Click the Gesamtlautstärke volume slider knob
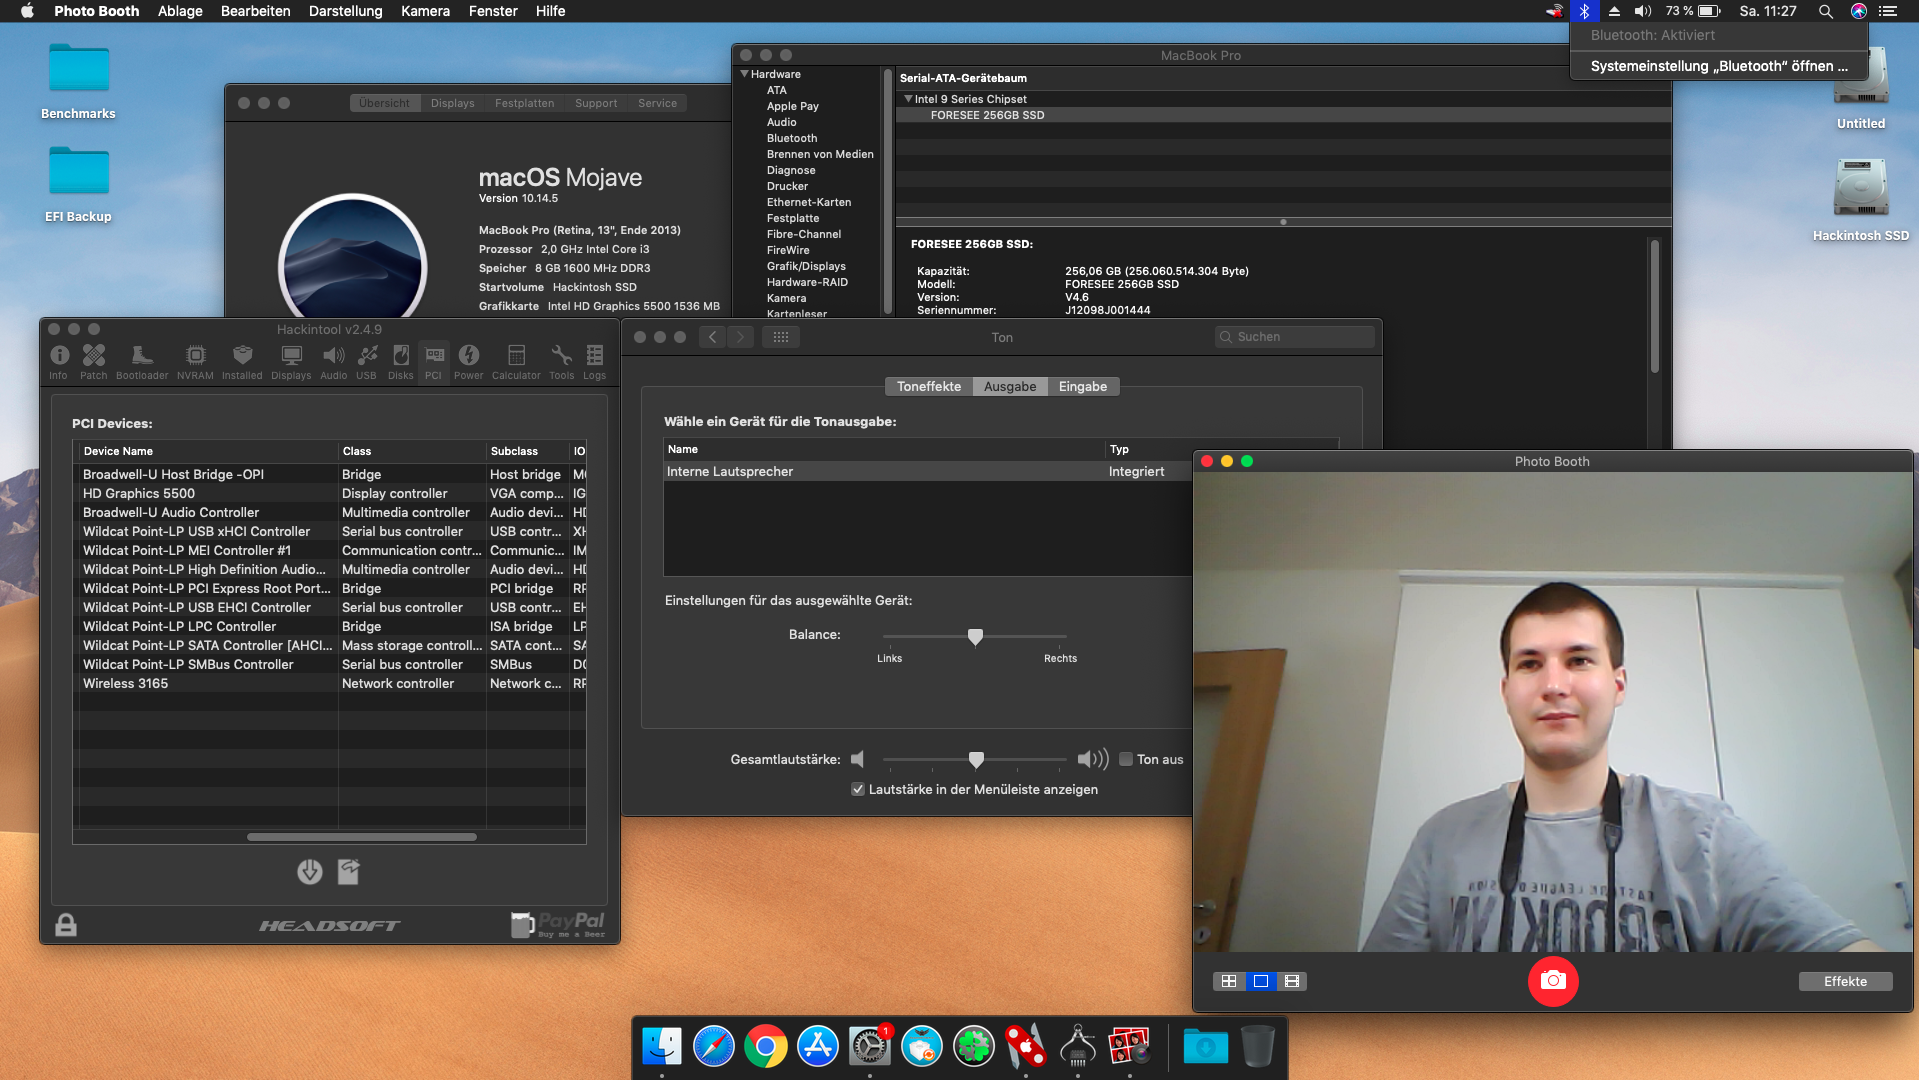Image resolution: width=1919 pixels, height=1080 pixels. [976, 760]
